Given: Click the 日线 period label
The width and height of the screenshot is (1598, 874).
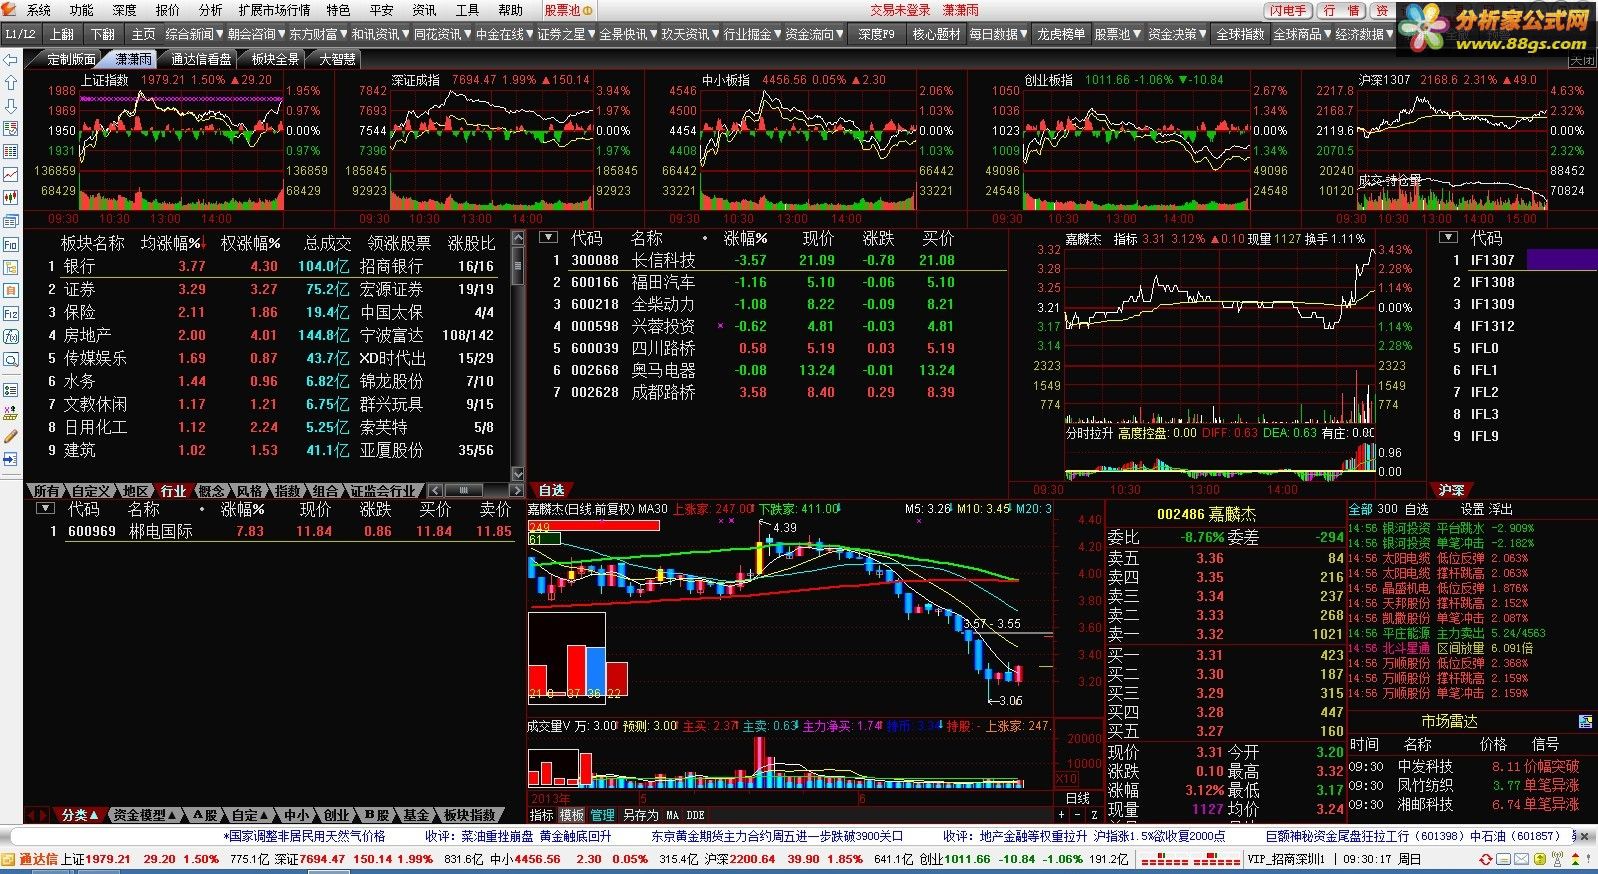Looking at the screenshot, I should [1078, 798].
